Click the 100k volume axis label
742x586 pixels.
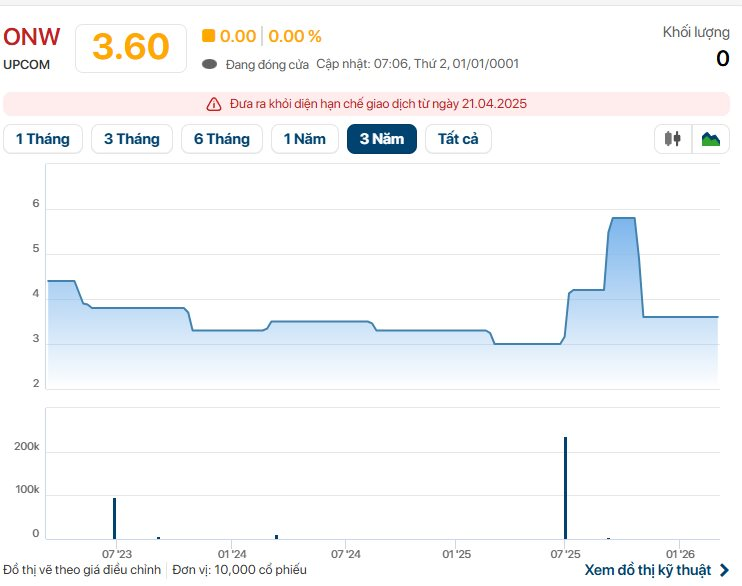point(27,489)
